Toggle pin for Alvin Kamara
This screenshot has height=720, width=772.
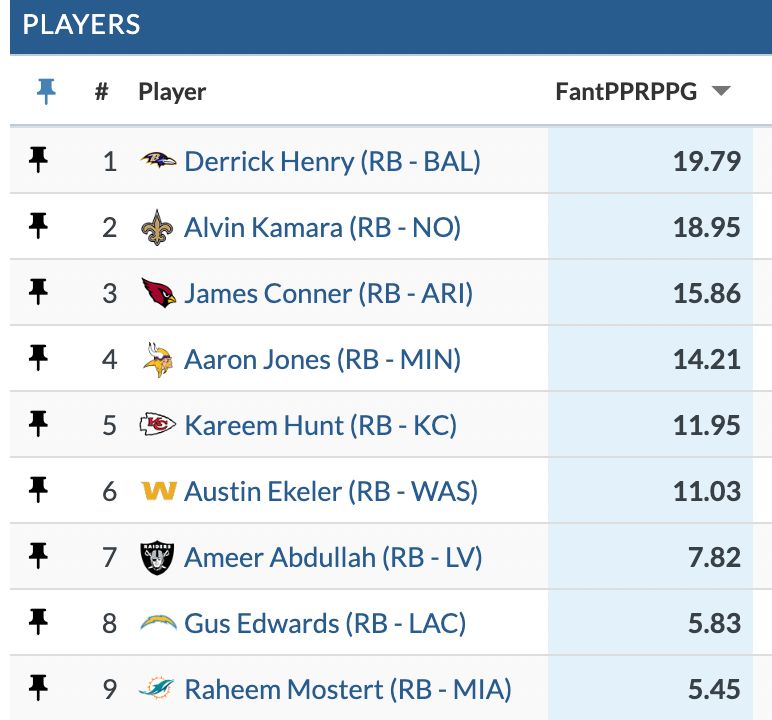(x=38, y=226)
